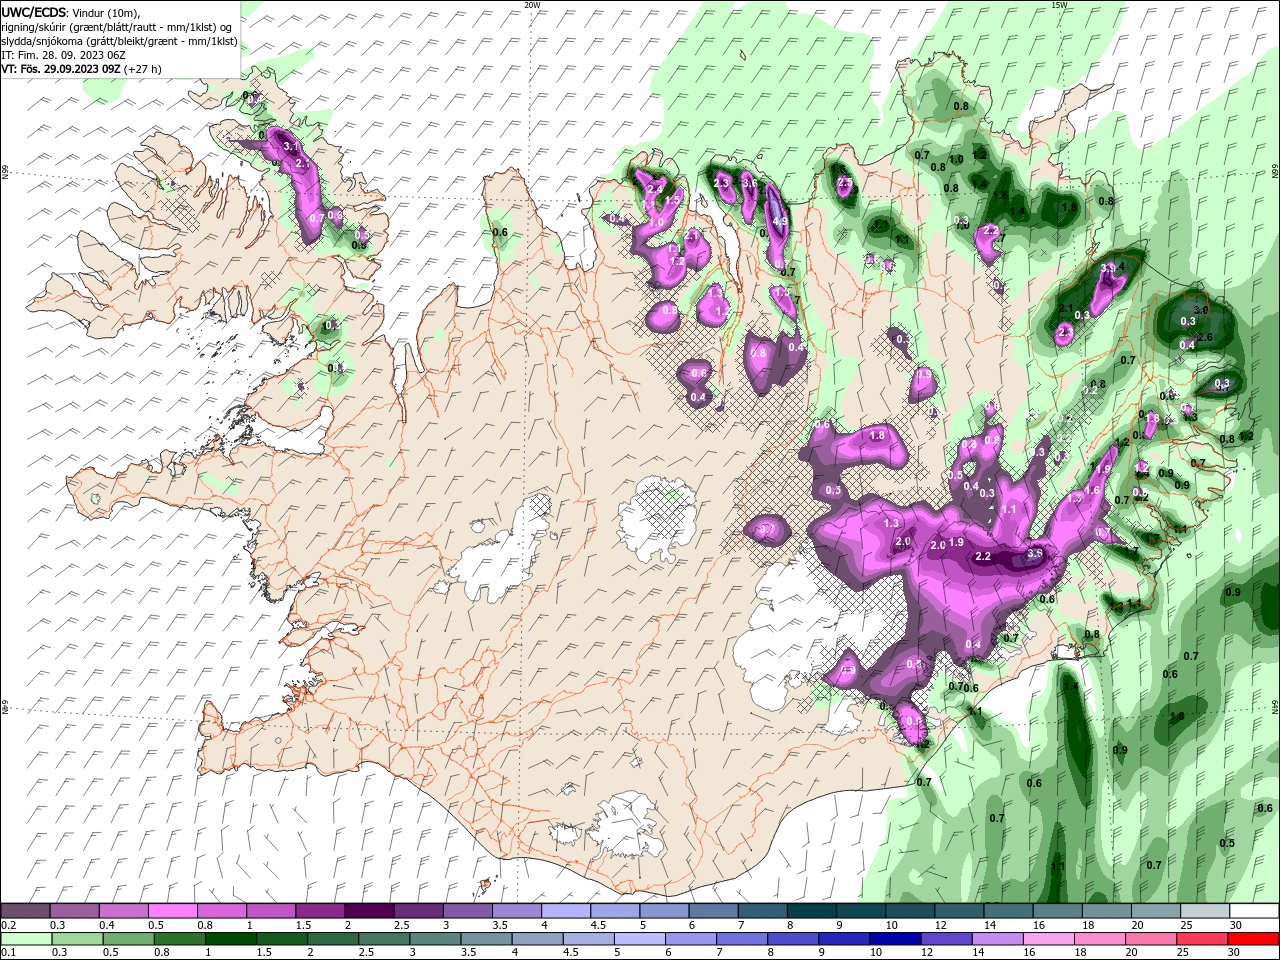Viewport: 1280px width, 960px height.
Task: Click the 'slydda/snjókoma' legend description line
Action: coord(119,41)
